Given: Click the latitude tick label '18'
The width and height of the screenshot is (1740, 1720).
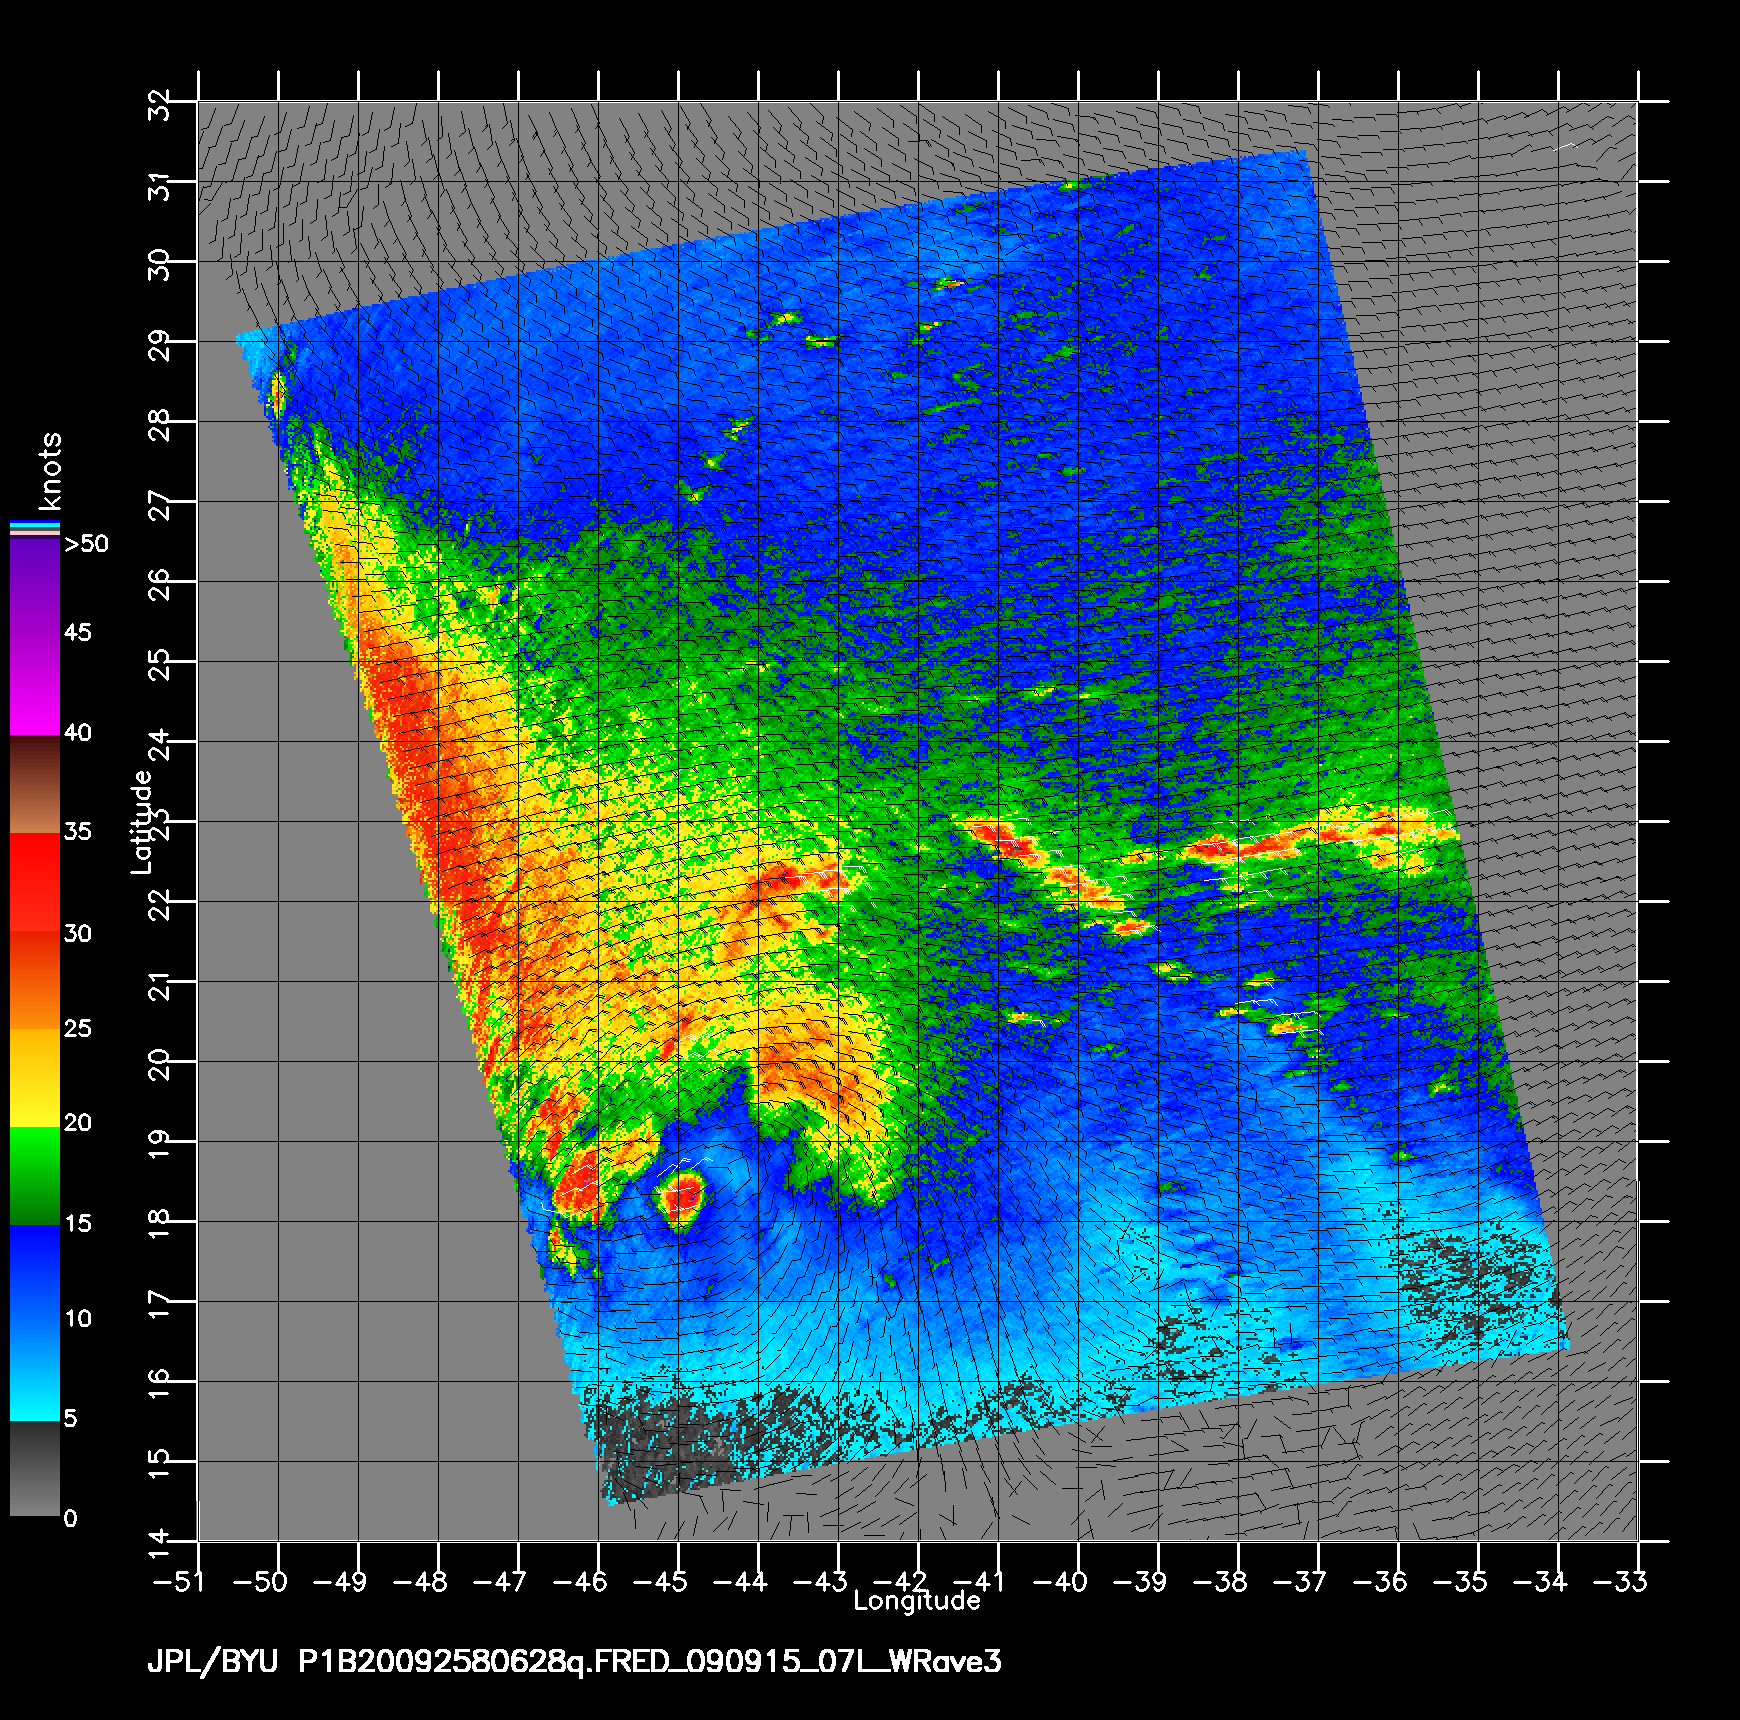Looking at the screenshot, I should pos(160,1225).
